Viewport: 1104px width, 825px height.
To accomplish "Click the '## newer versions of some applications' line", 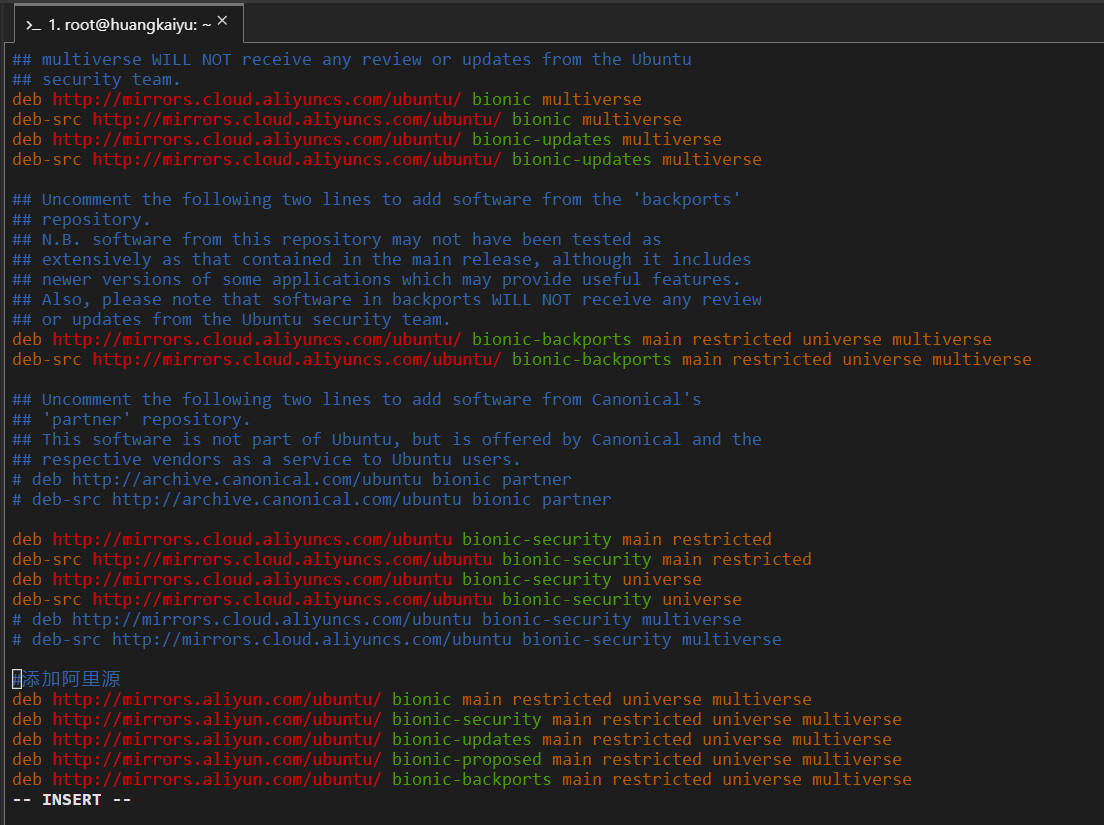I will (377, 279).
